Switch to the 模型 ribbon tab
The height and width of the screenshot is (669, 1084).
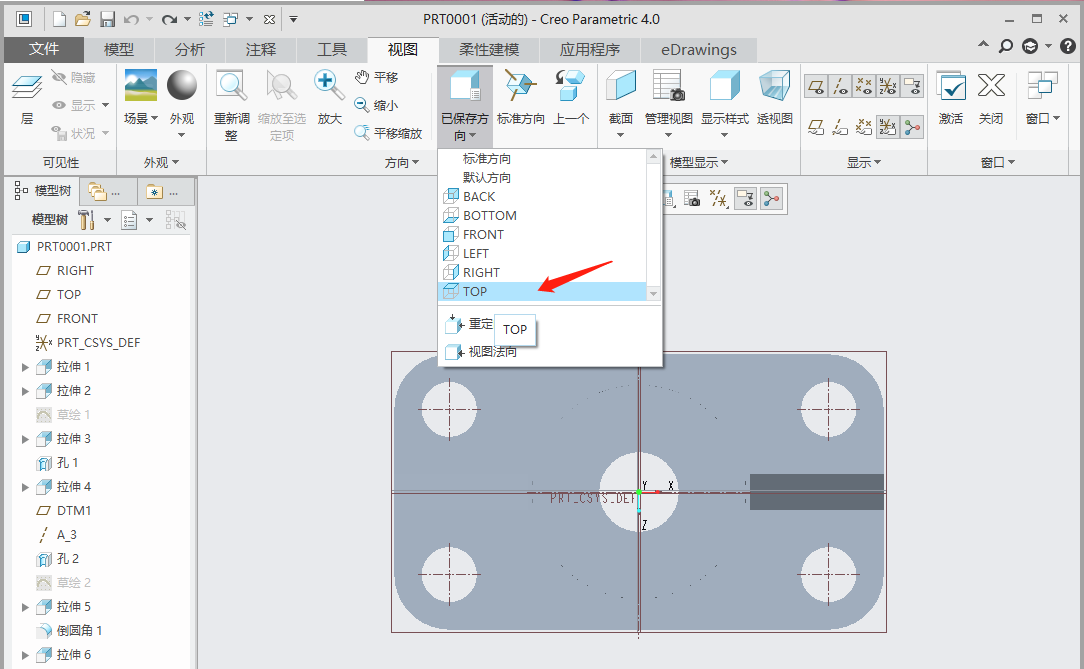point(119,49)
